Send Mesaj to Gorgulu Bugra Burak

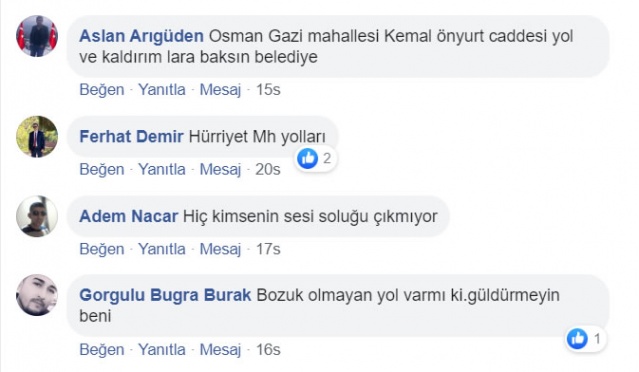220,350
